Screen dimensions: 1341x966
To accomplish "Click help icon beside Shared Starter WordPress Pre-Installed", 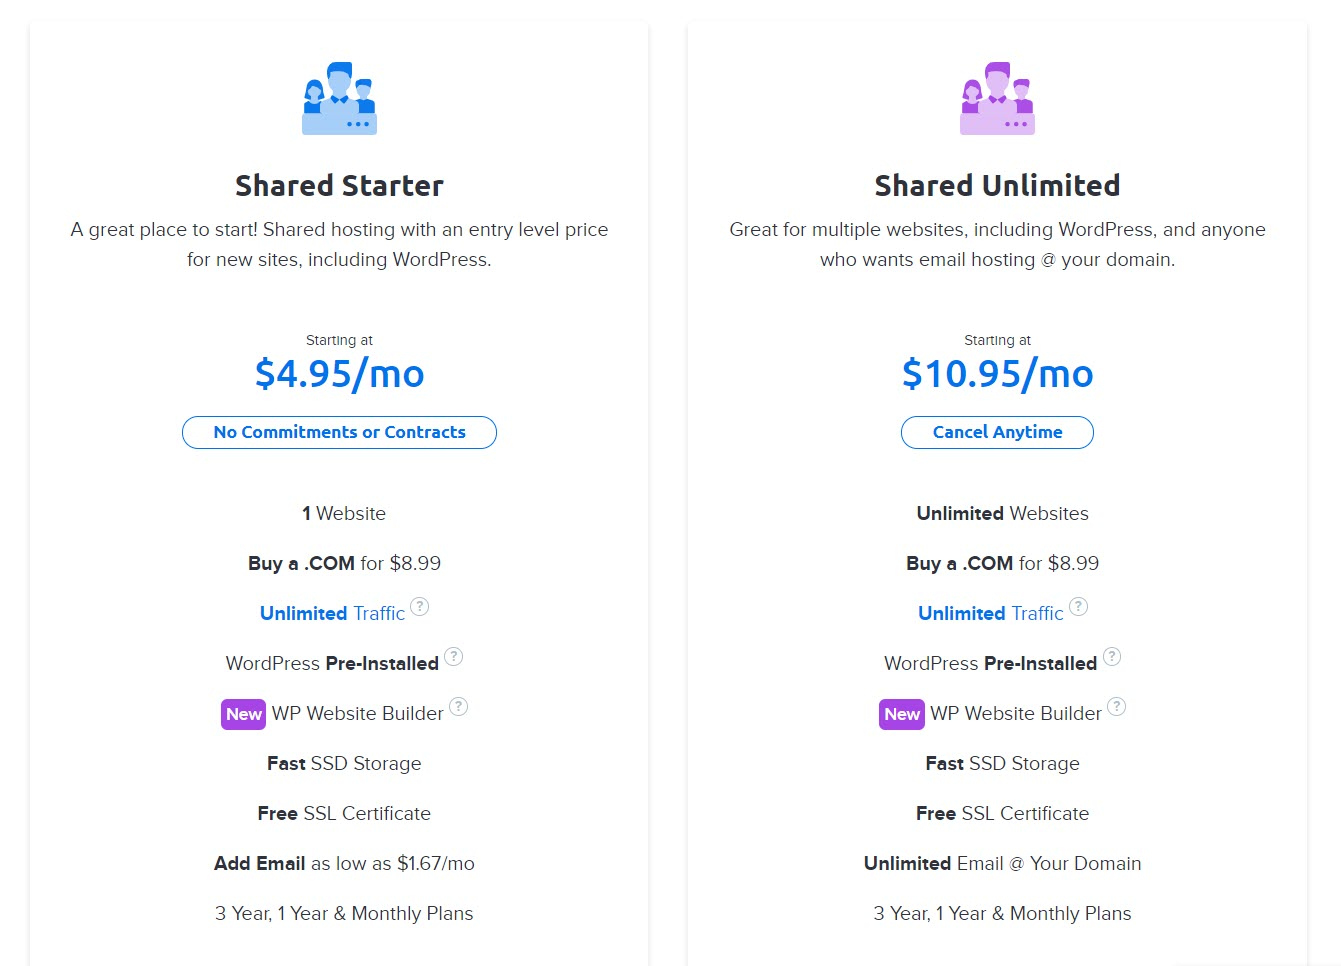I will 454,657.
